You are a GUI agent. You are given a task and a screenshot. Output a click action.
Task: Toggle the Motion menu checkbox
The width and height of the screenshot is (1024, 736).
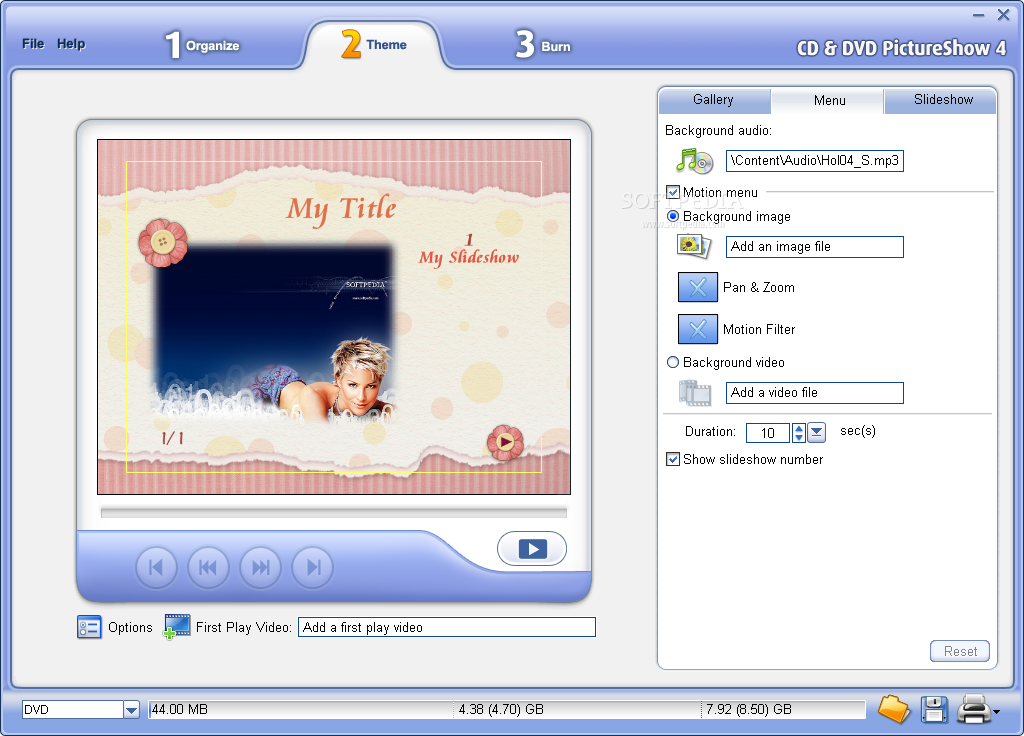[673, 192]
